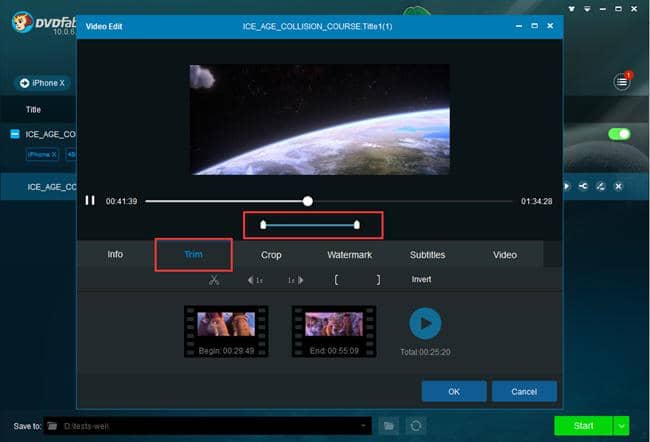Click the seek bar after the knob
This screenshot has width=650, height=442.
(x=412, y=201)
